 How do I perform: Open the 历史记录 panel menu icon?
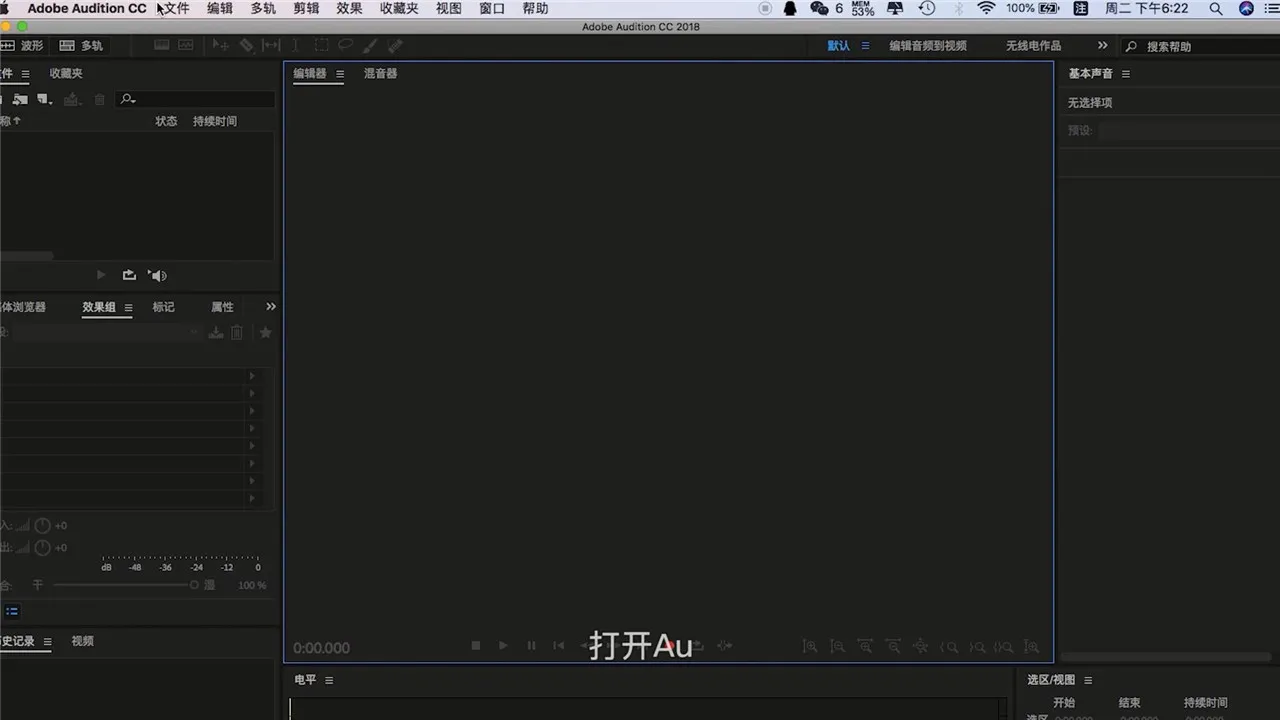(x=47, y=642)
